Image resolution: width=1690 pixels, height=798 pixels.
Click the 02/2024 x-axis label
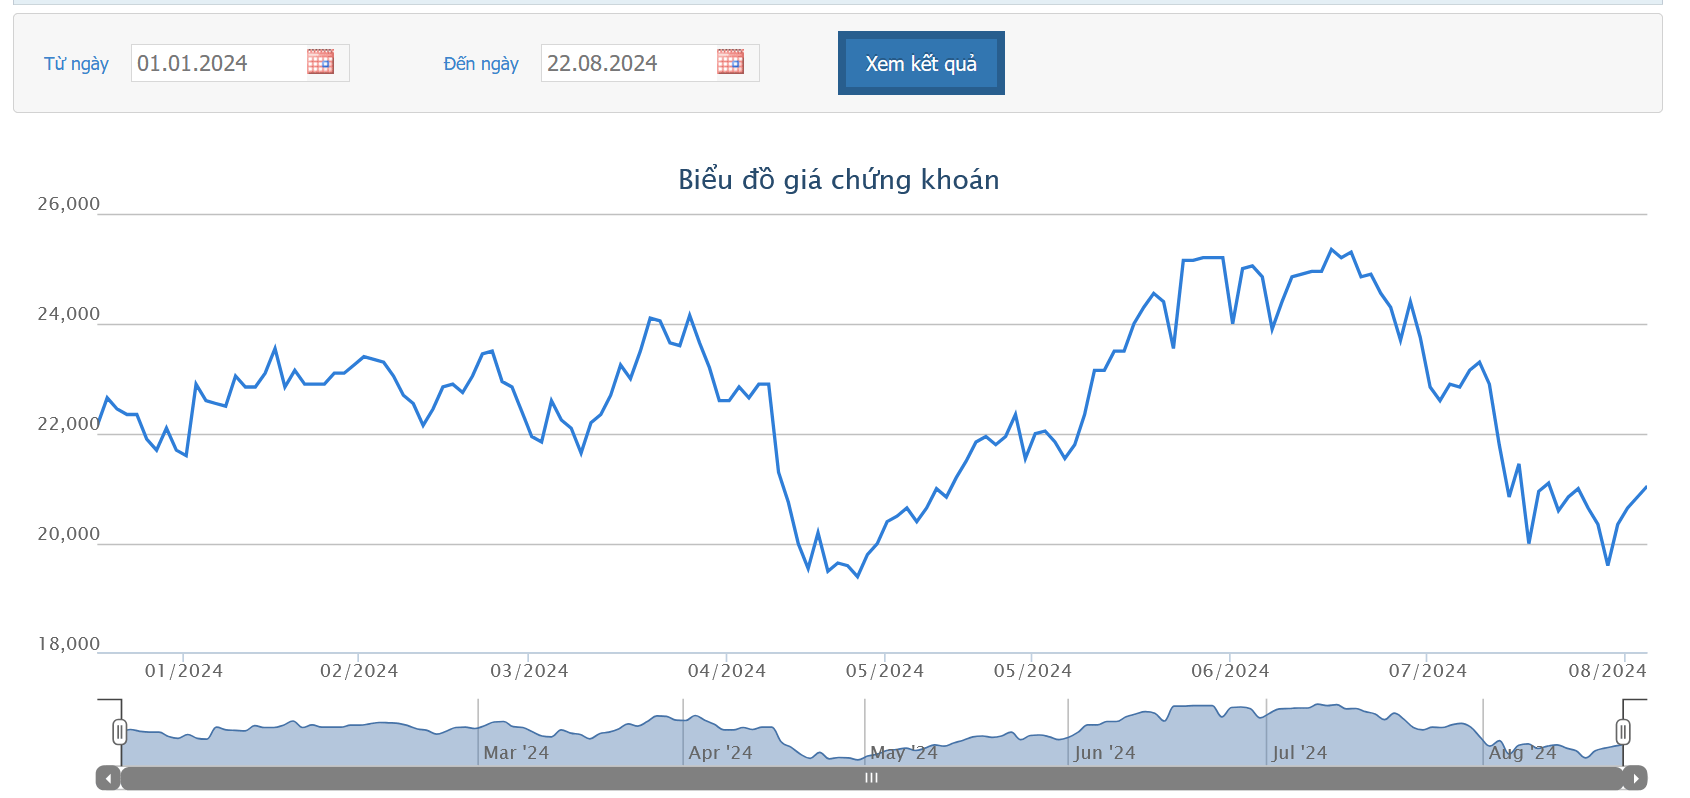pyautogui.click(x=359, y=671)
